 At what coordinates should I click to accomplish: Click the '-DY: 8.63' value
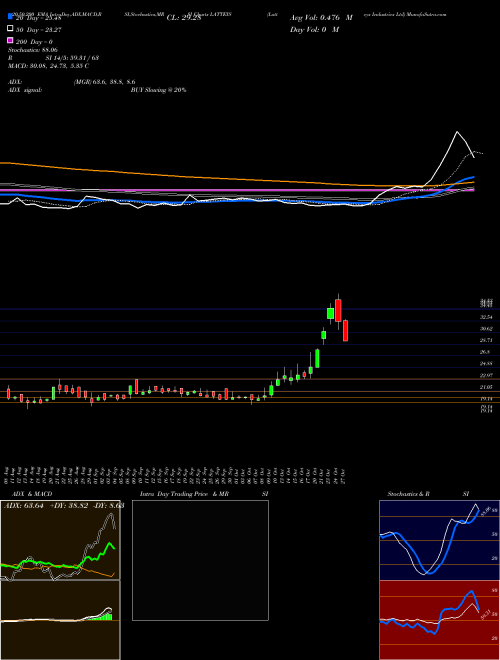(x=109, y=506)
